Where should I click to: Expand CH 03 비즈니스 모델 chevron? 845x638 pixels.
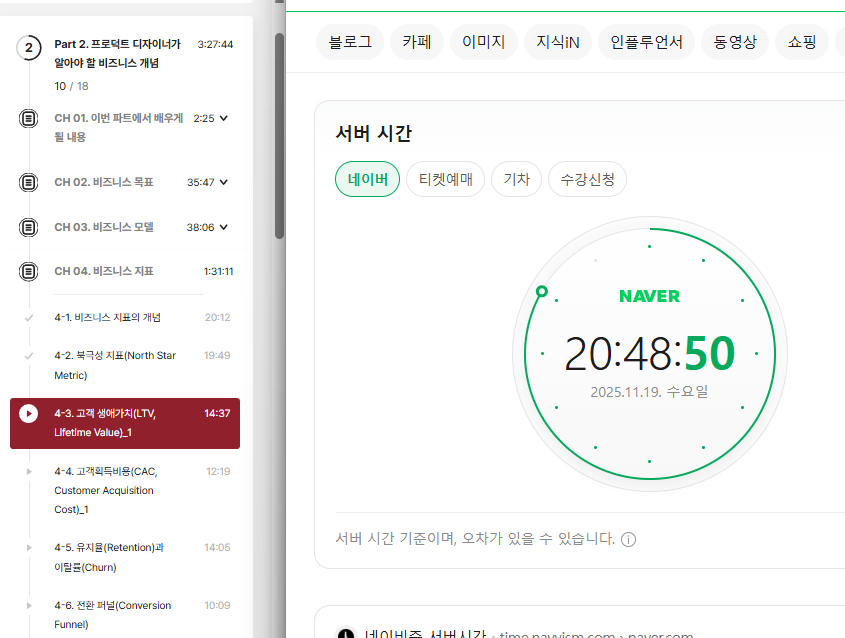pos(224,227)
